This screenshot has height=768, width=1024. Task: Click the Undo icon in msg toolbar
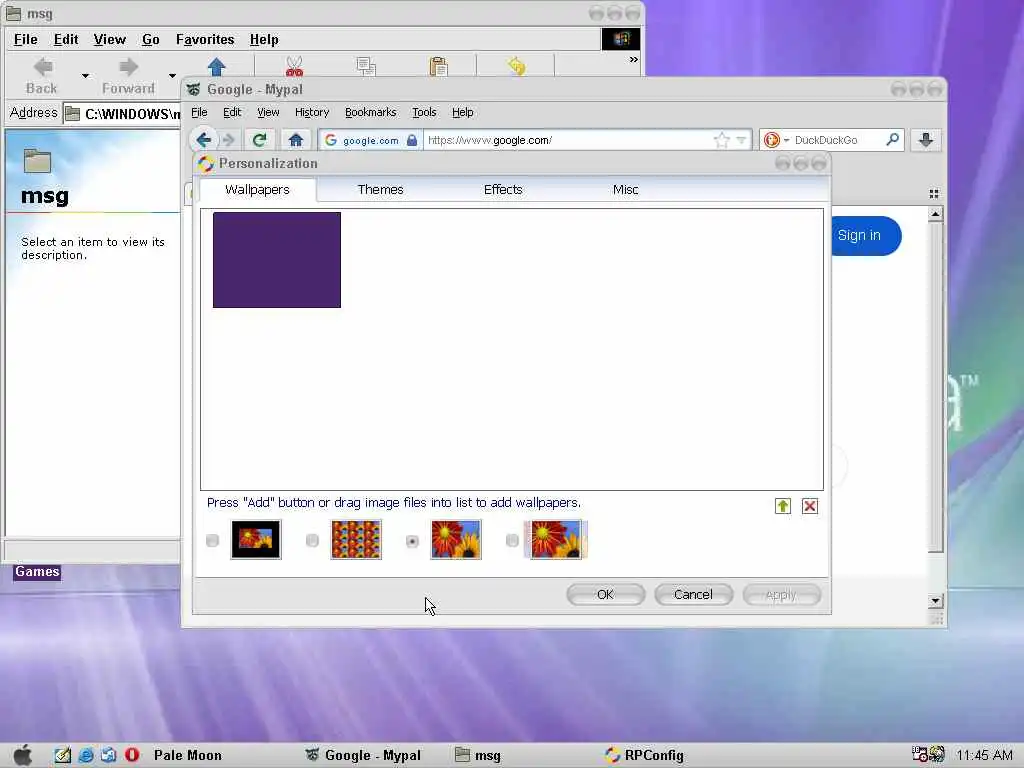(516, 67)
